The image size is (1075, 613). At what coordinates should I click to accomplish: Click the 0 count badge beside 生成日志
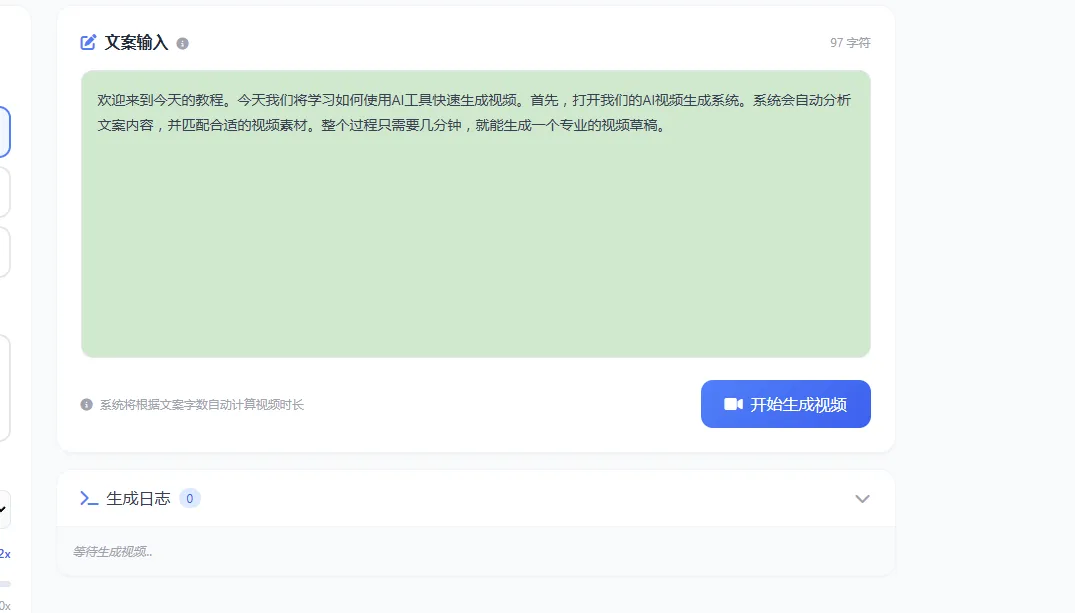tap(190, 498)
